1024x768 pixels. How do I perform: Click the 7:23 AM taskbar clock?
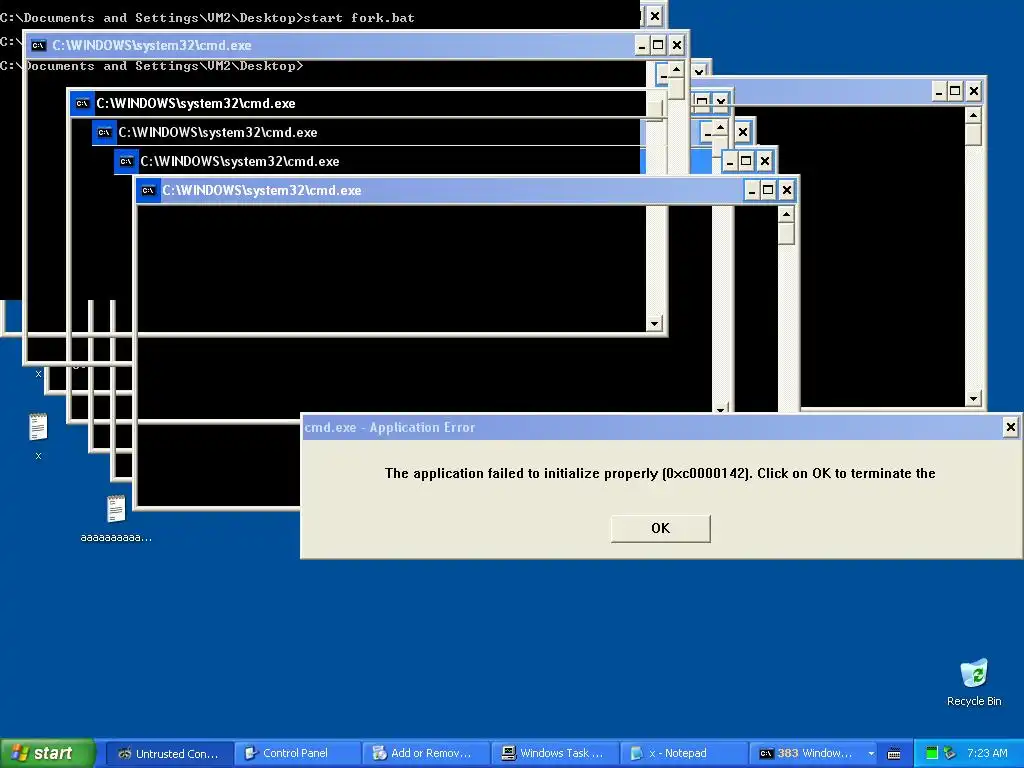click(987, 753)
